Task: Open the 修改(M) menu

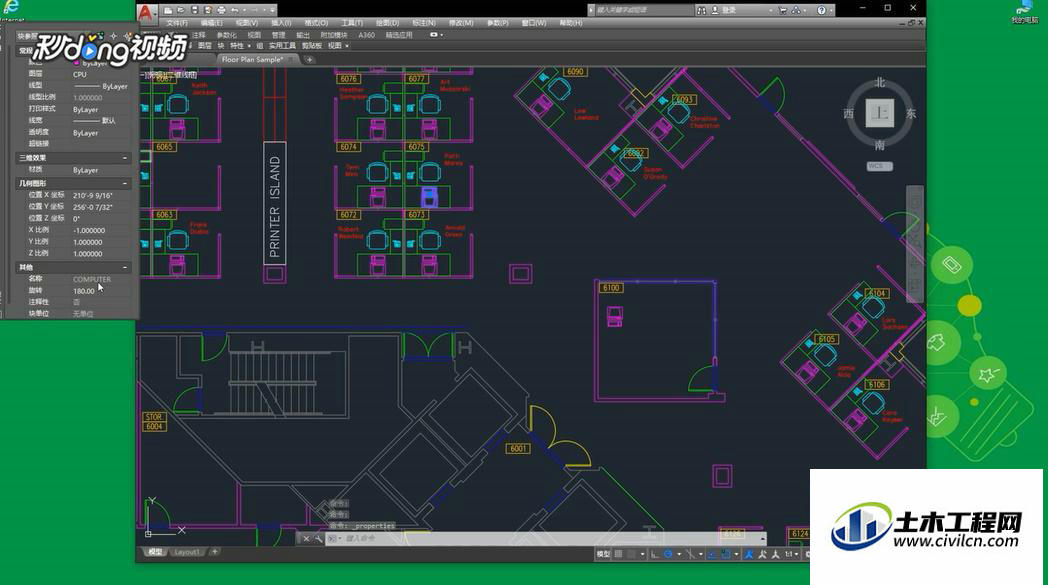Action: click(x=461, y=23)
